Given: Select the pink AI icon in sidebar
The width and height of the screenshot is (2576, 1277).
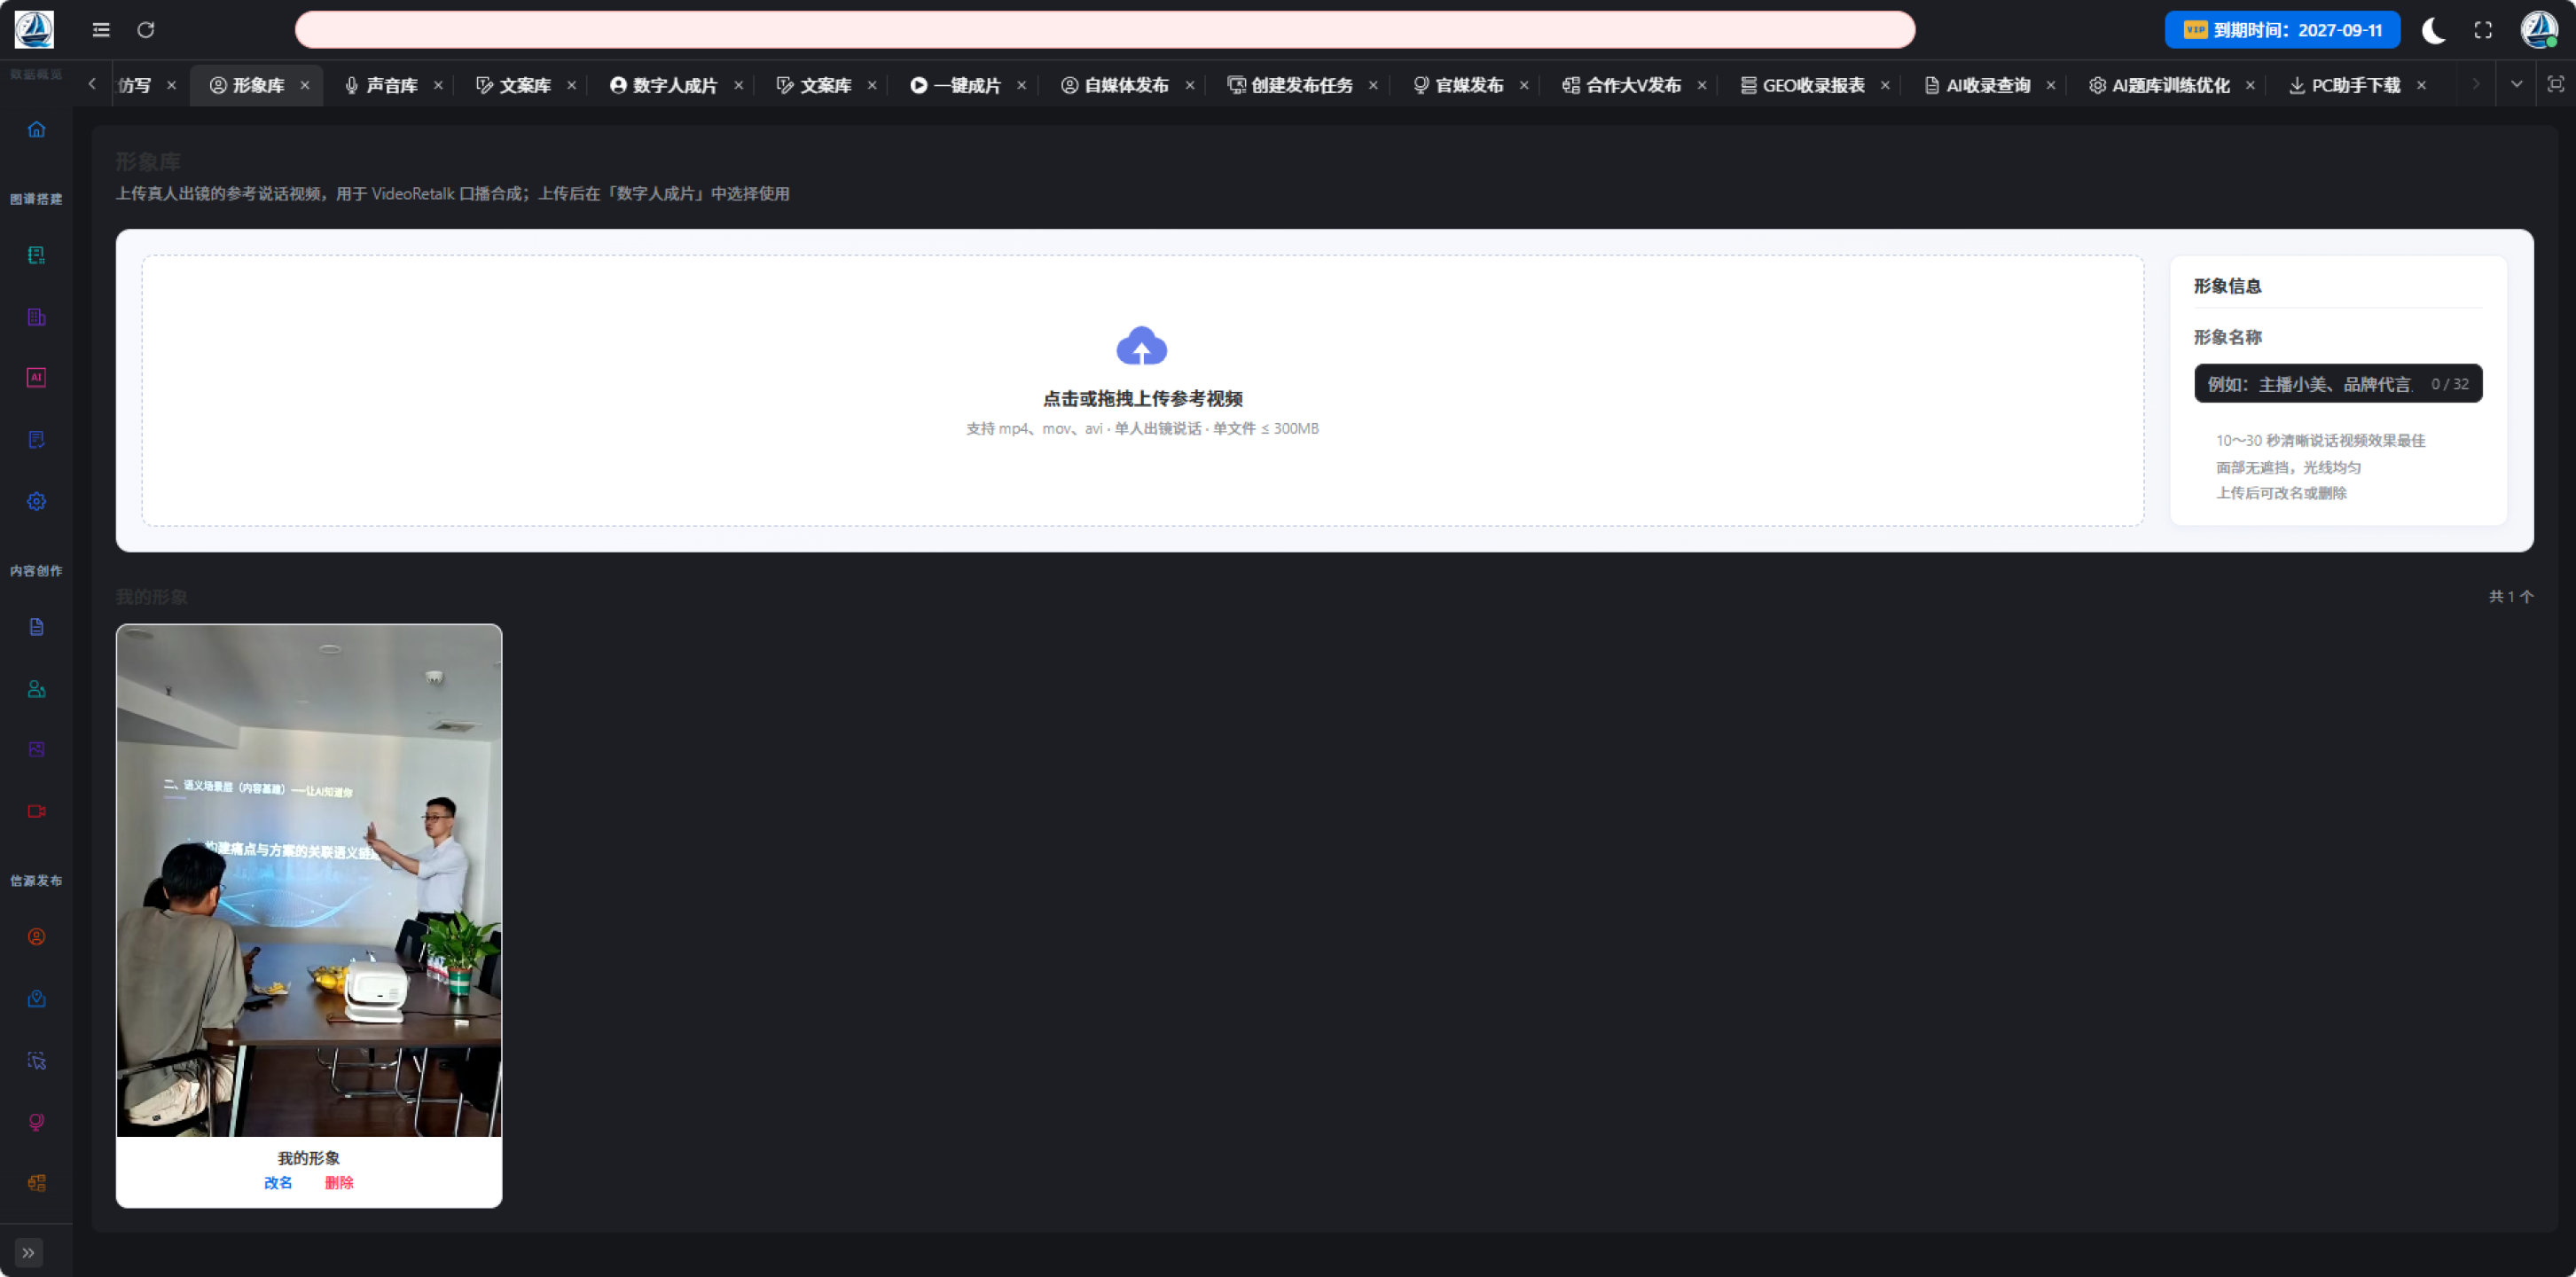Looking at the screenshot, I should coord(36,377).
